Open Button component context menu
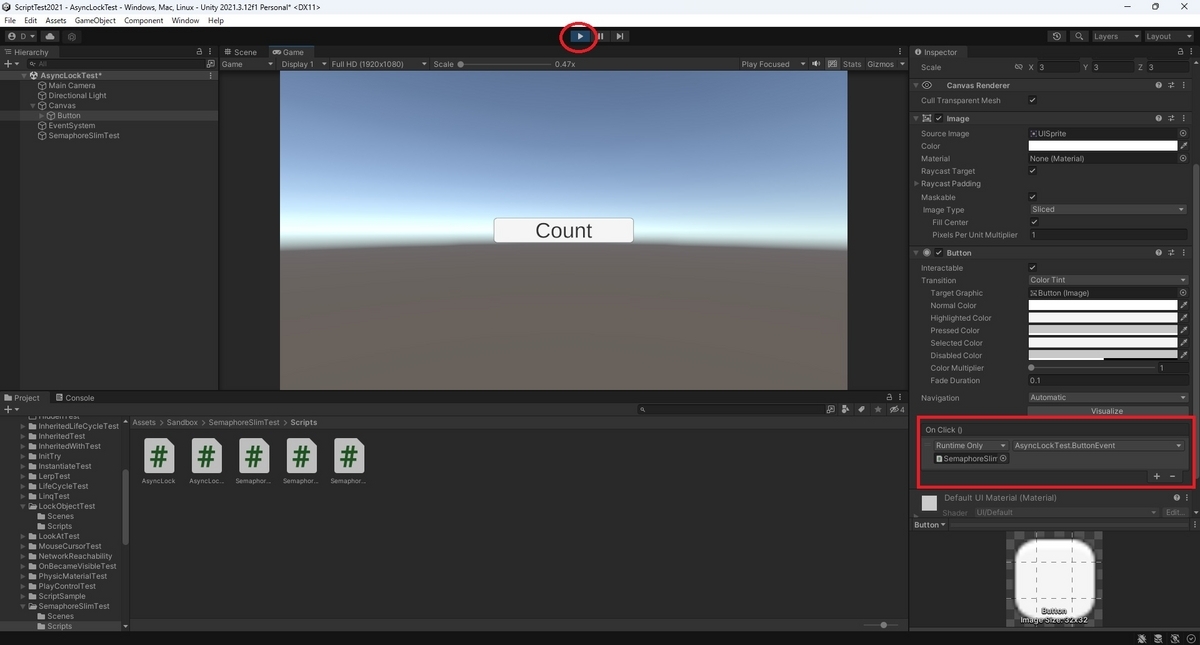 point(1184,253)
